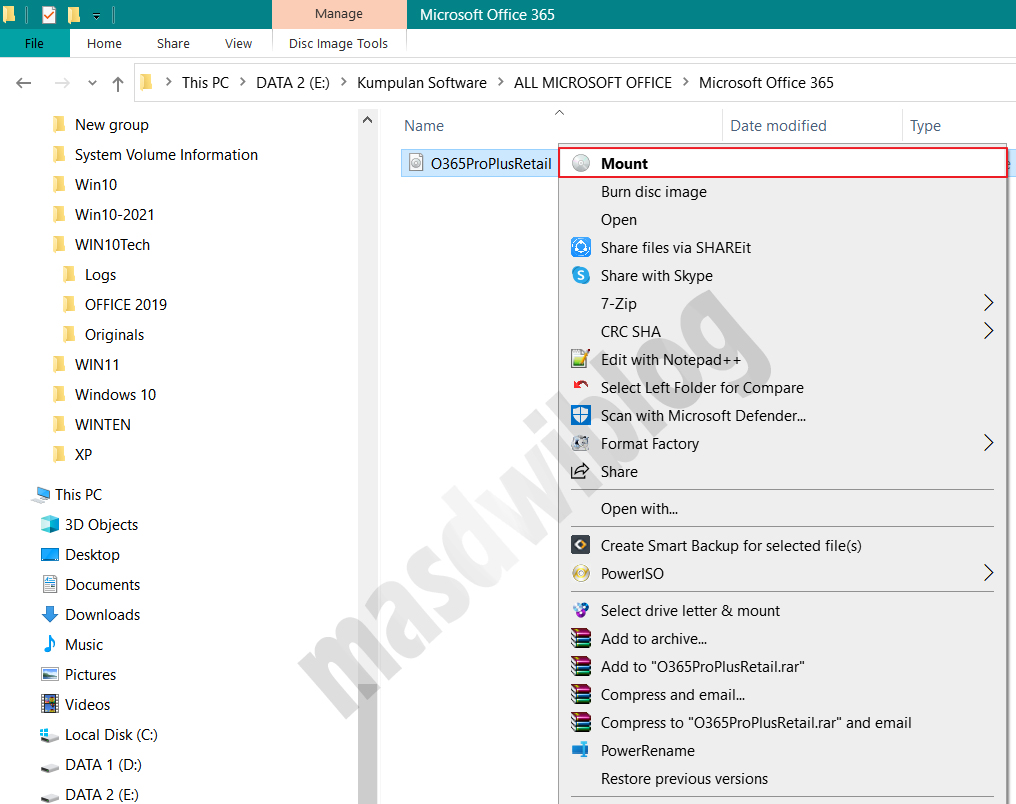The image size is (1016, 804).
Task: Click the Manage contextual tab header
Action: (x=339, y=14)
